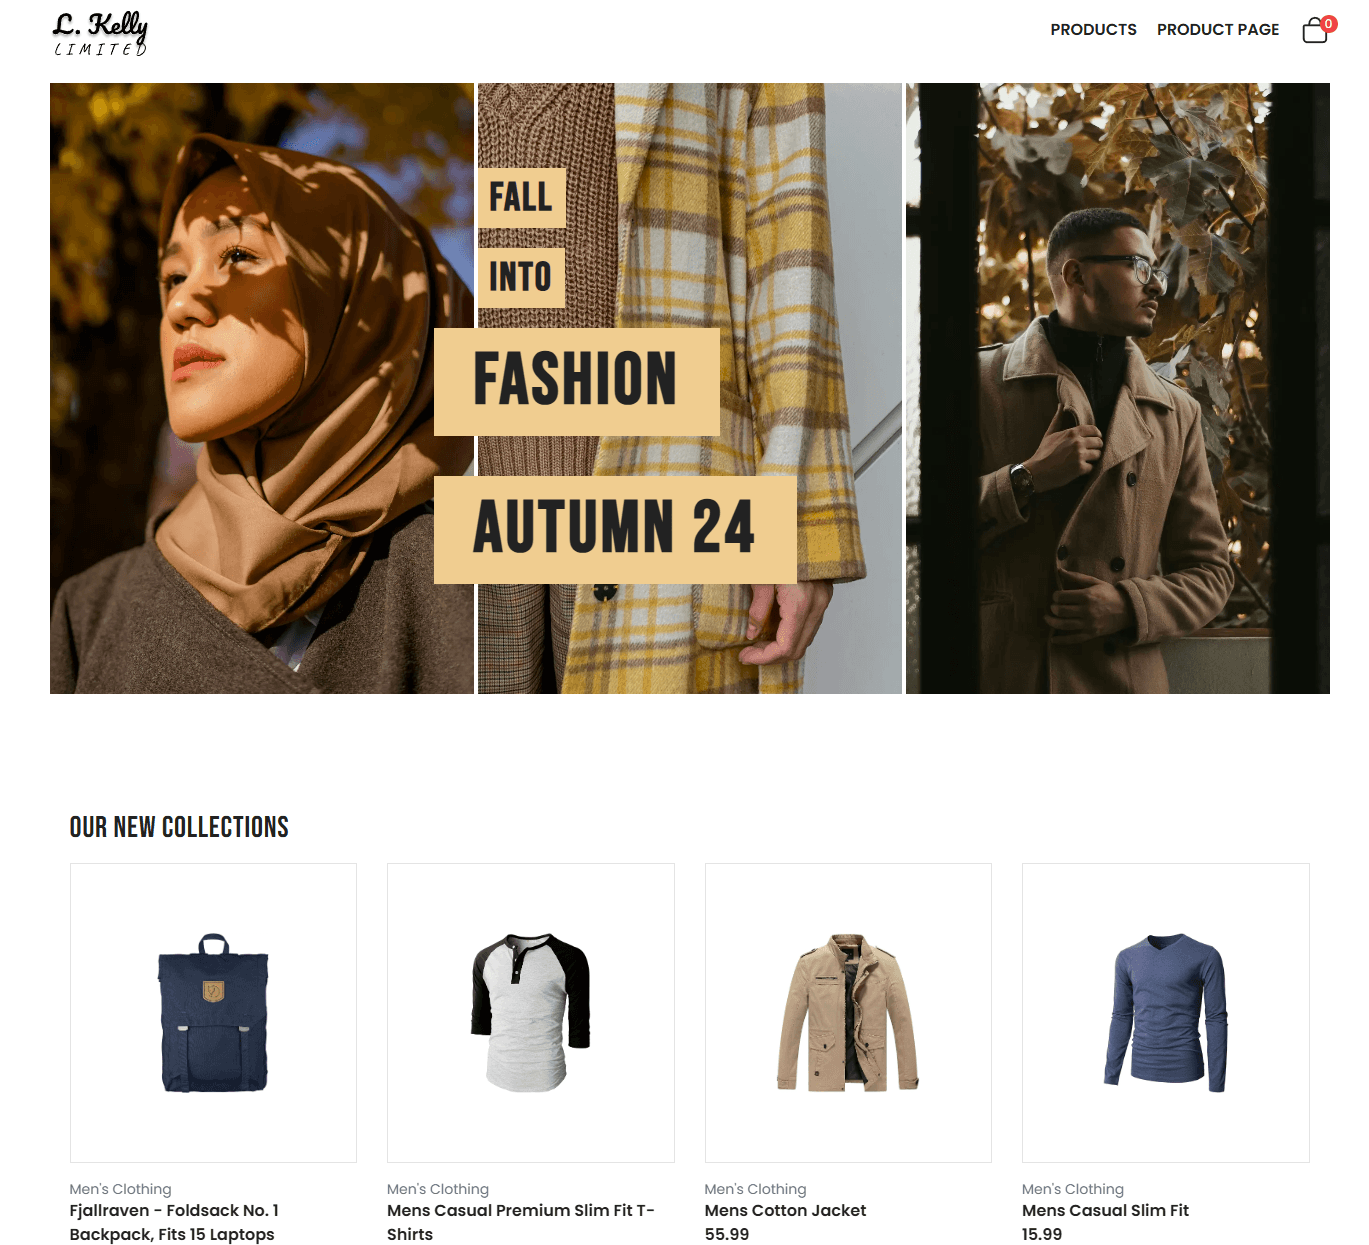Select the Mens Cotton Jacket title link
The width and height of the screenshot is (1369, 1245).
[x=785, y=1211]
